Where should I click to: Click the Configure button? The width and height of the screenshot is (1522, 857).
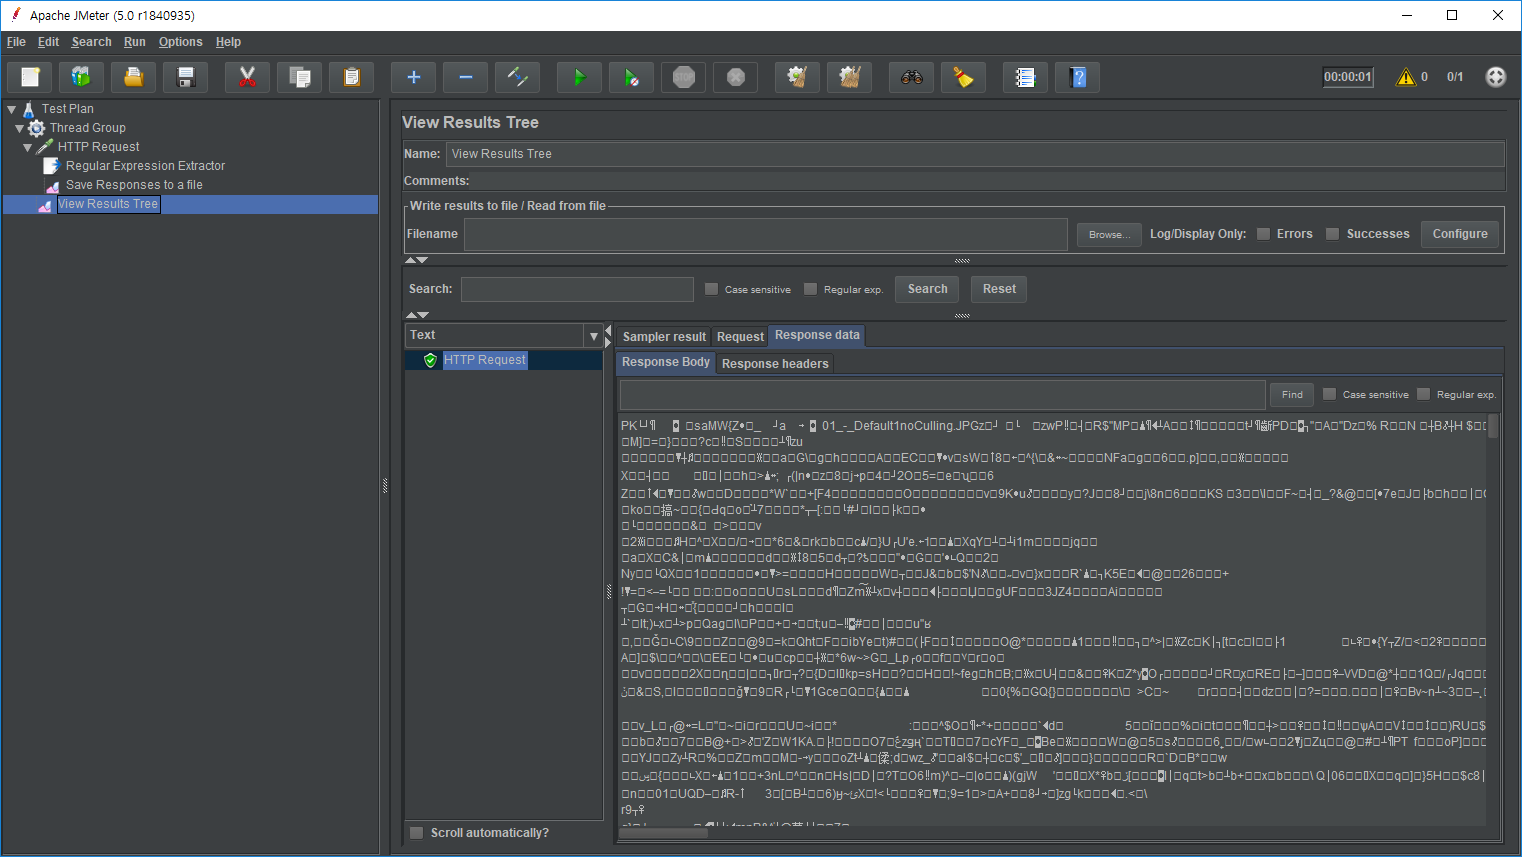[x=1460, y=234]
